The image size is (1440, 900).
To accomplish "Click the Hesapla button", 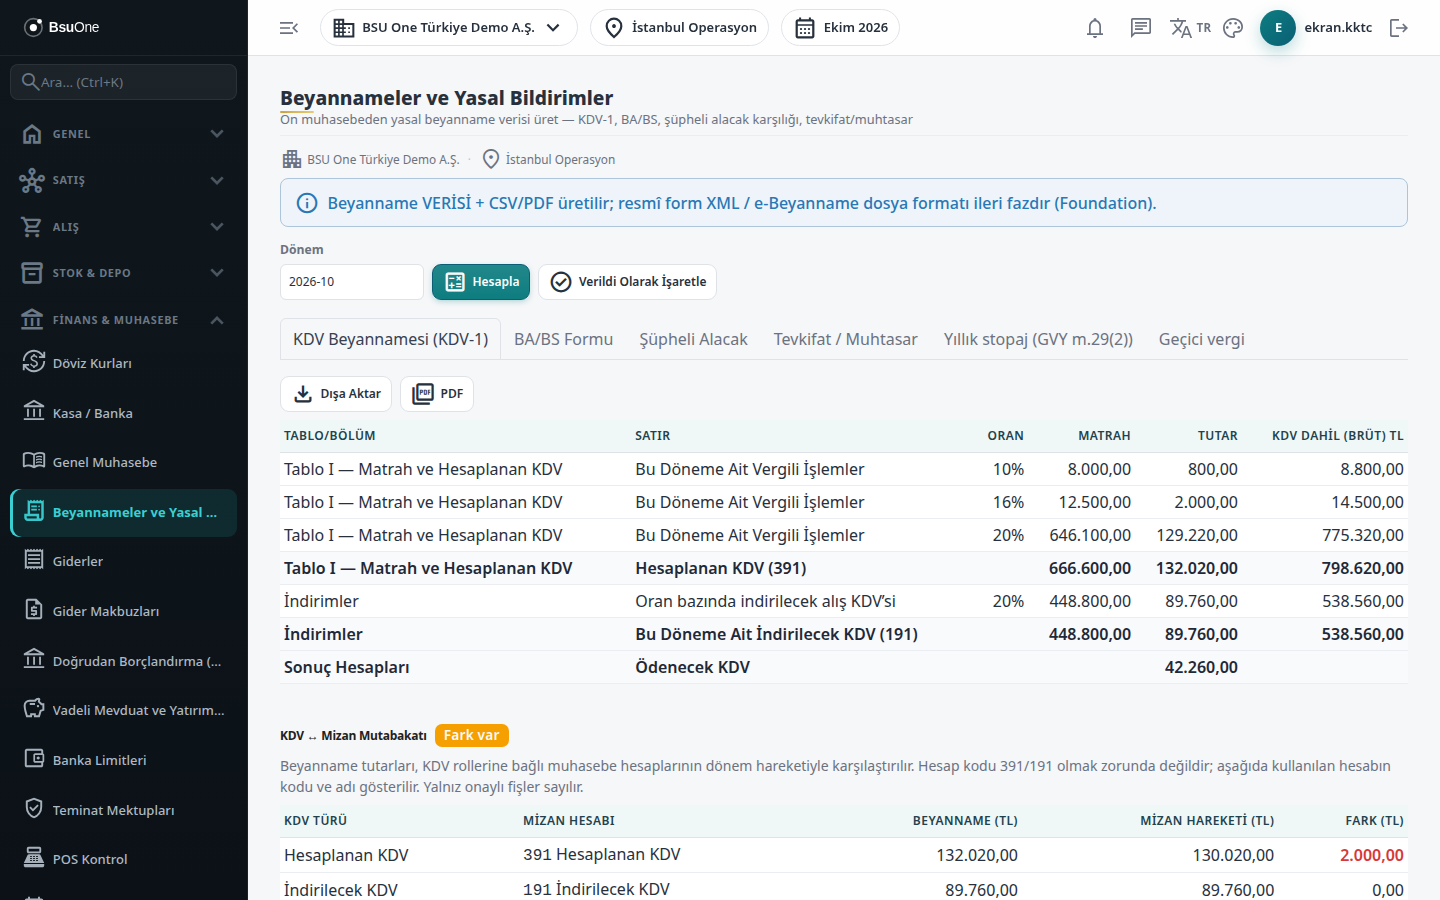I will 481,282.
